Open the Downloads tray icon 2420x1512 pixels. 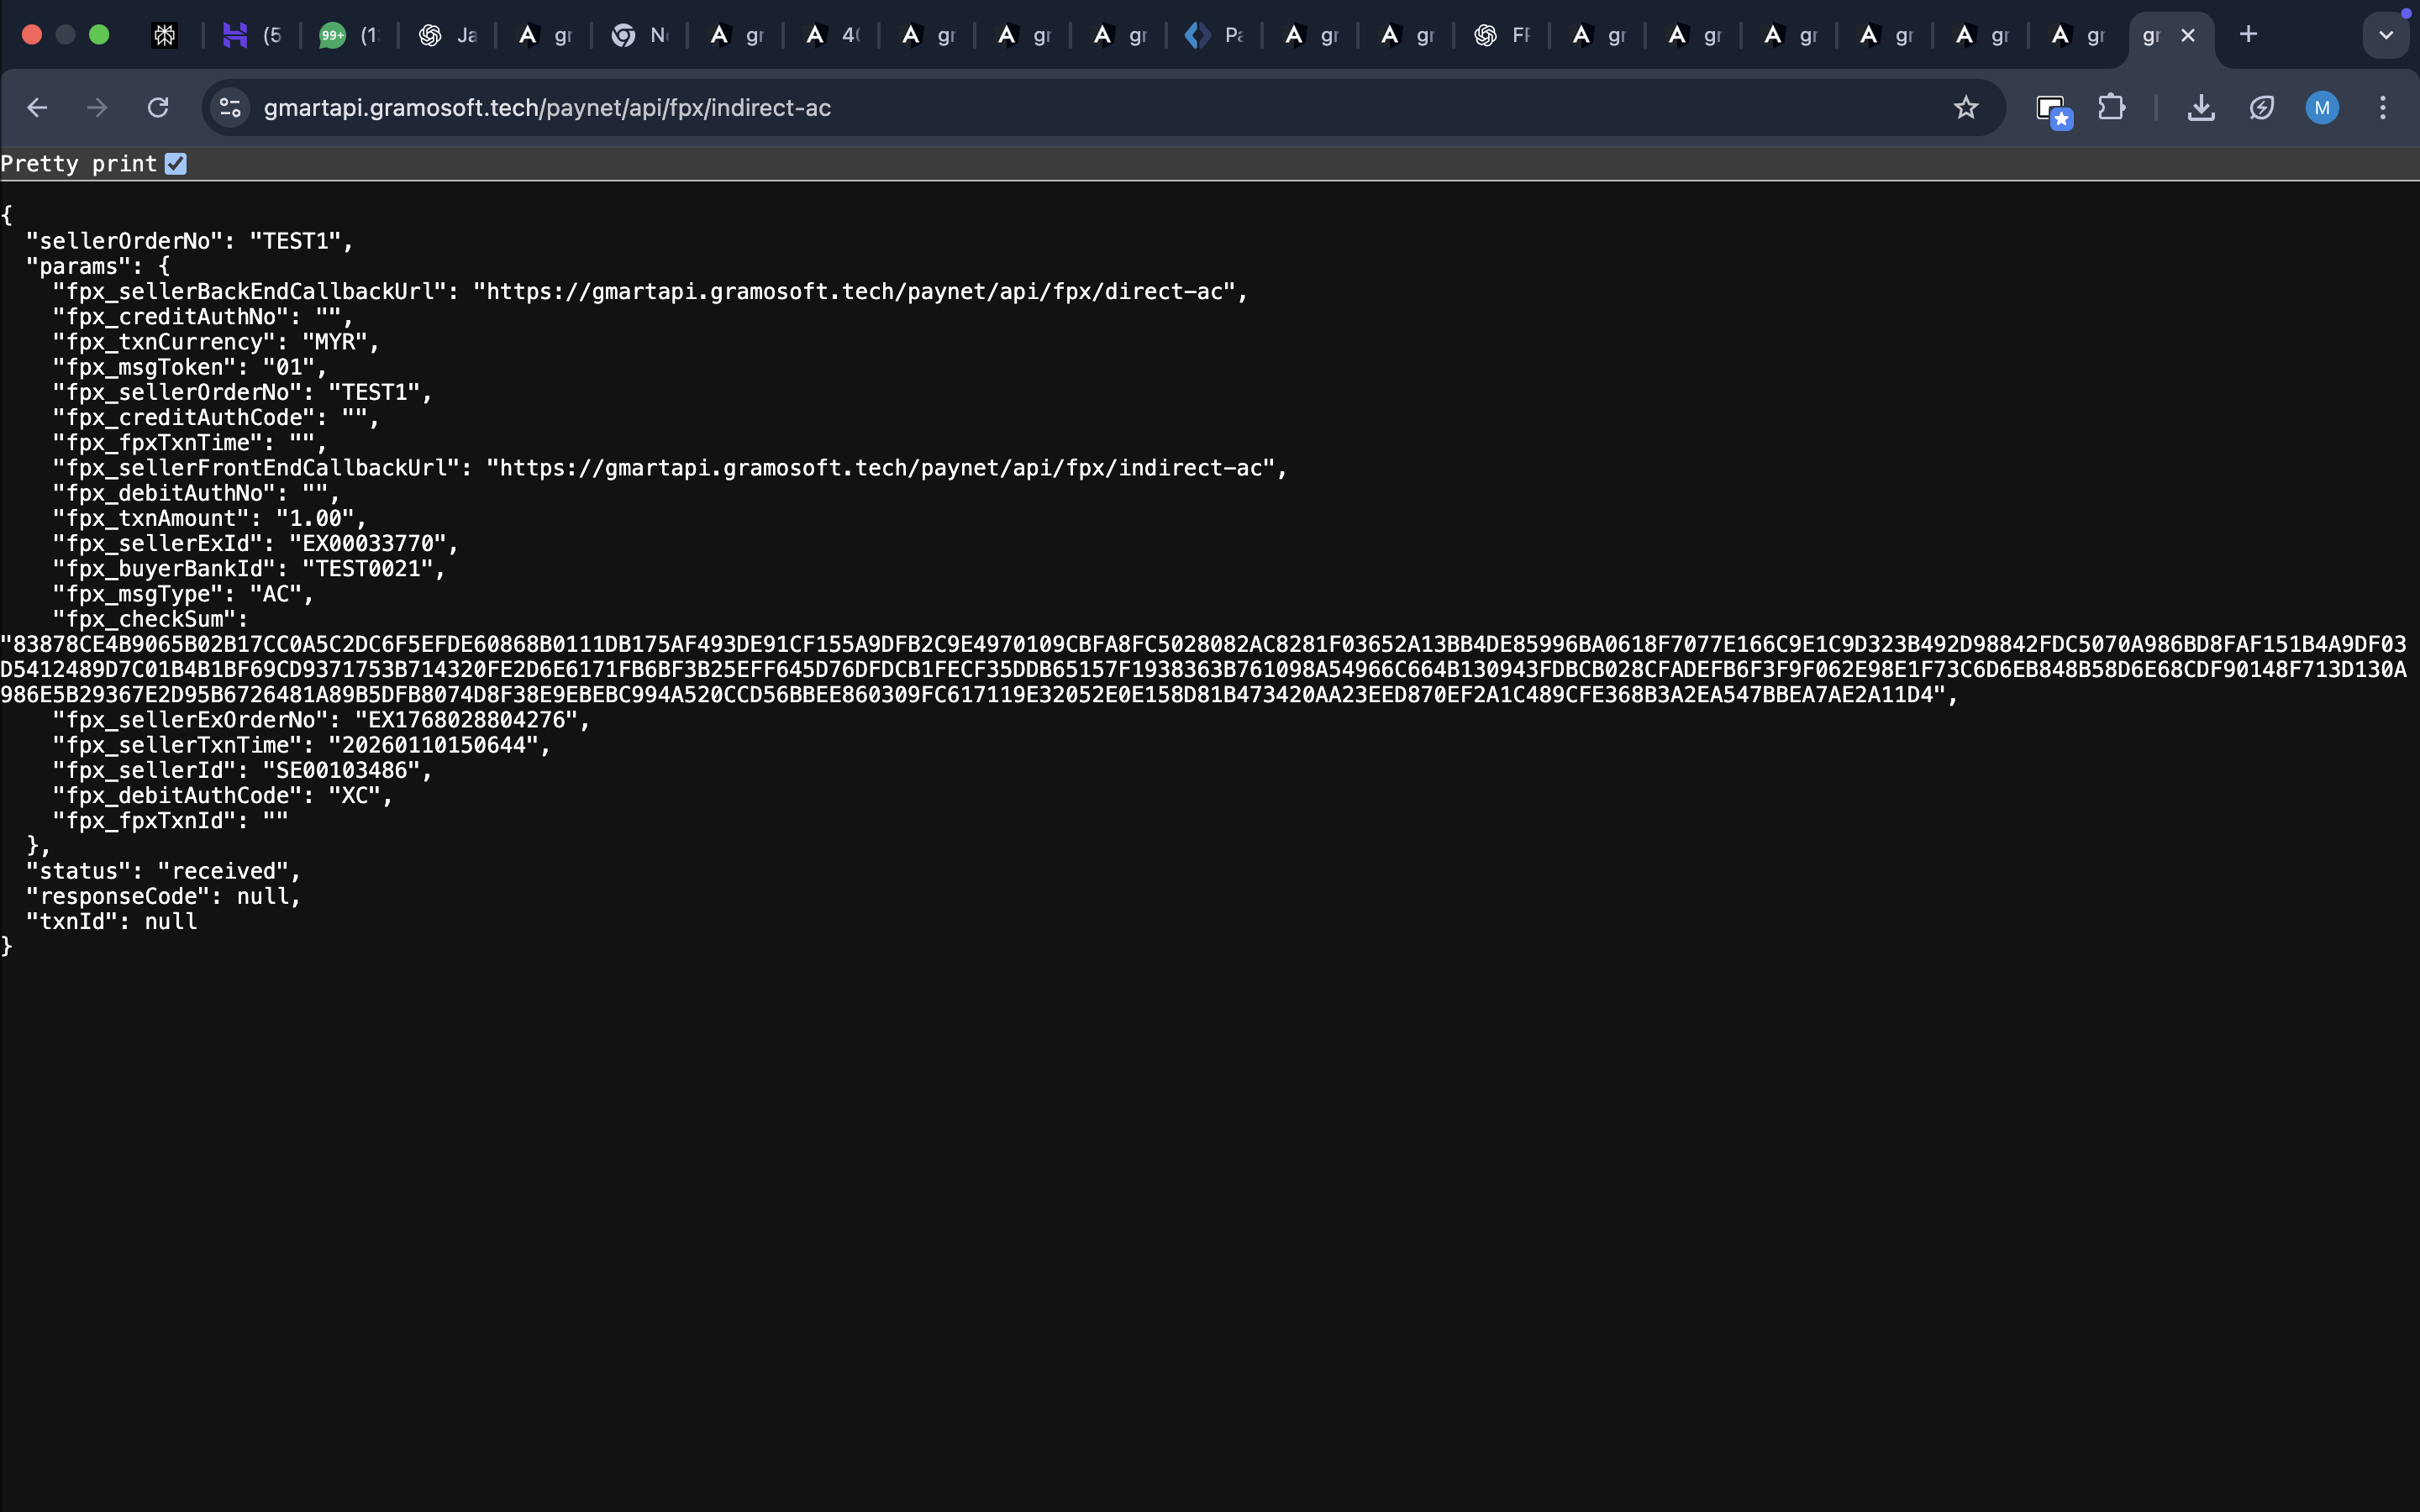click(2201, 108)
